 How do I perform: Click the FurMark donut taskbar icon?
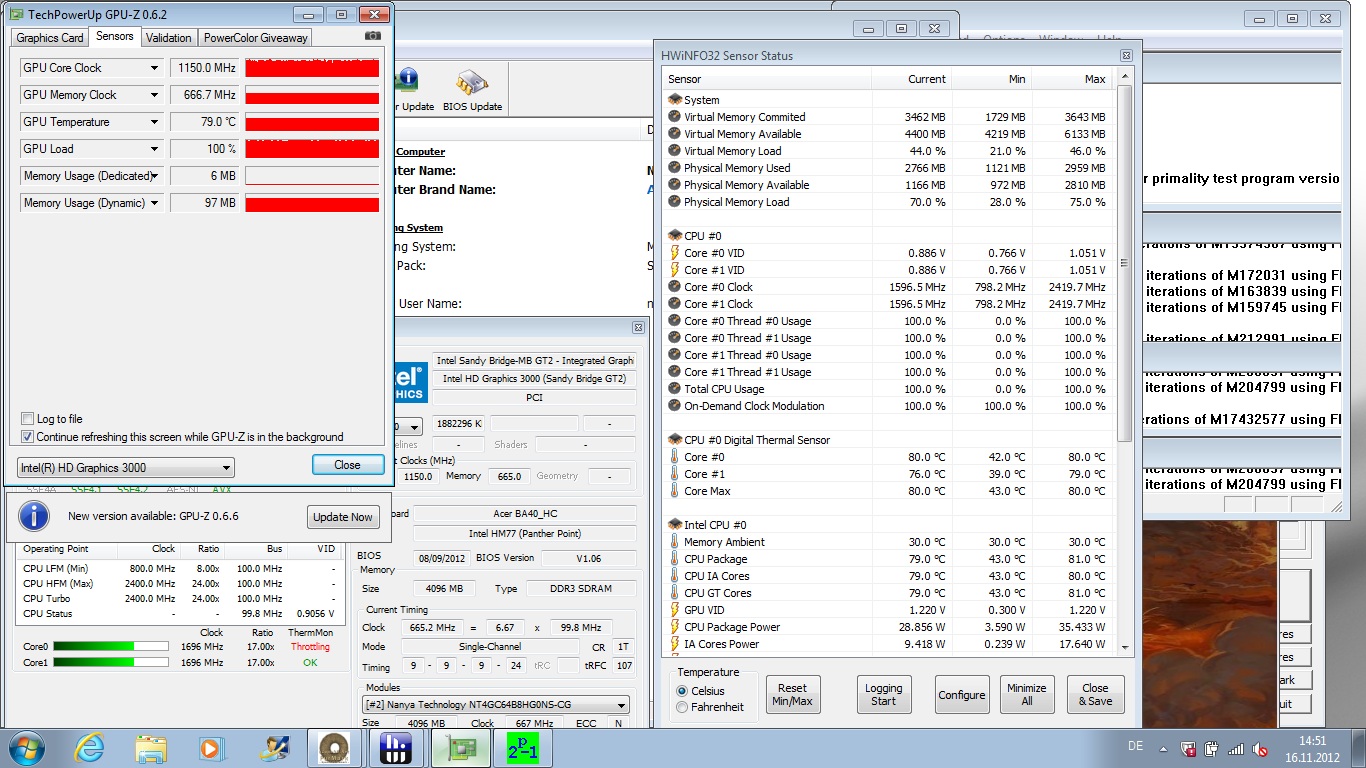[334, 748]
